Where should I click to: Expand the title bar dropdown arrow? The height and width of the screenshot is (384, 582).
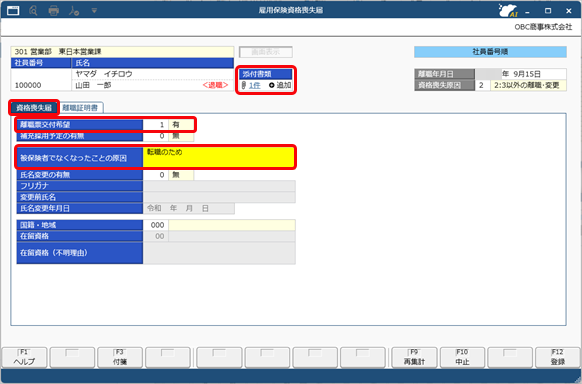point(94,11)
